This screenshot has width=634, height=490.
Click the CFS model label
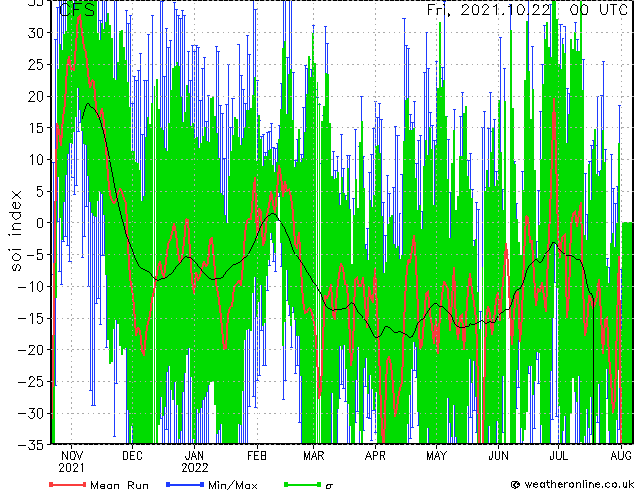(x=77, y=10)
